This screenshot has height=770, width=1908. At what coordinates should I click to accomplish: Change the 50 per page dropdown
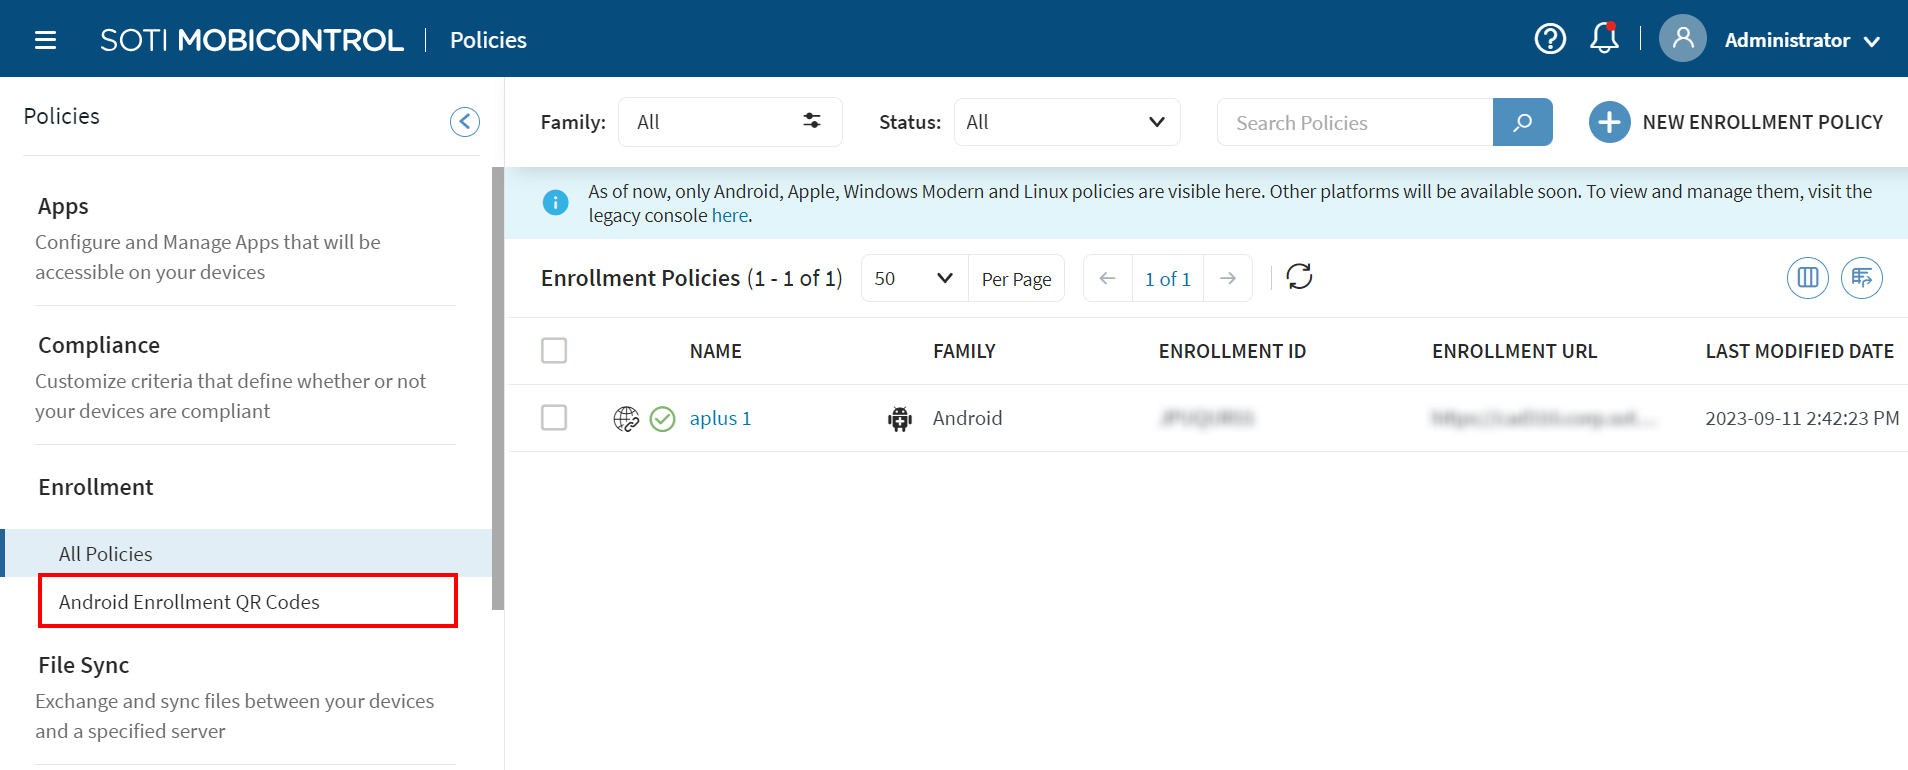913,279
